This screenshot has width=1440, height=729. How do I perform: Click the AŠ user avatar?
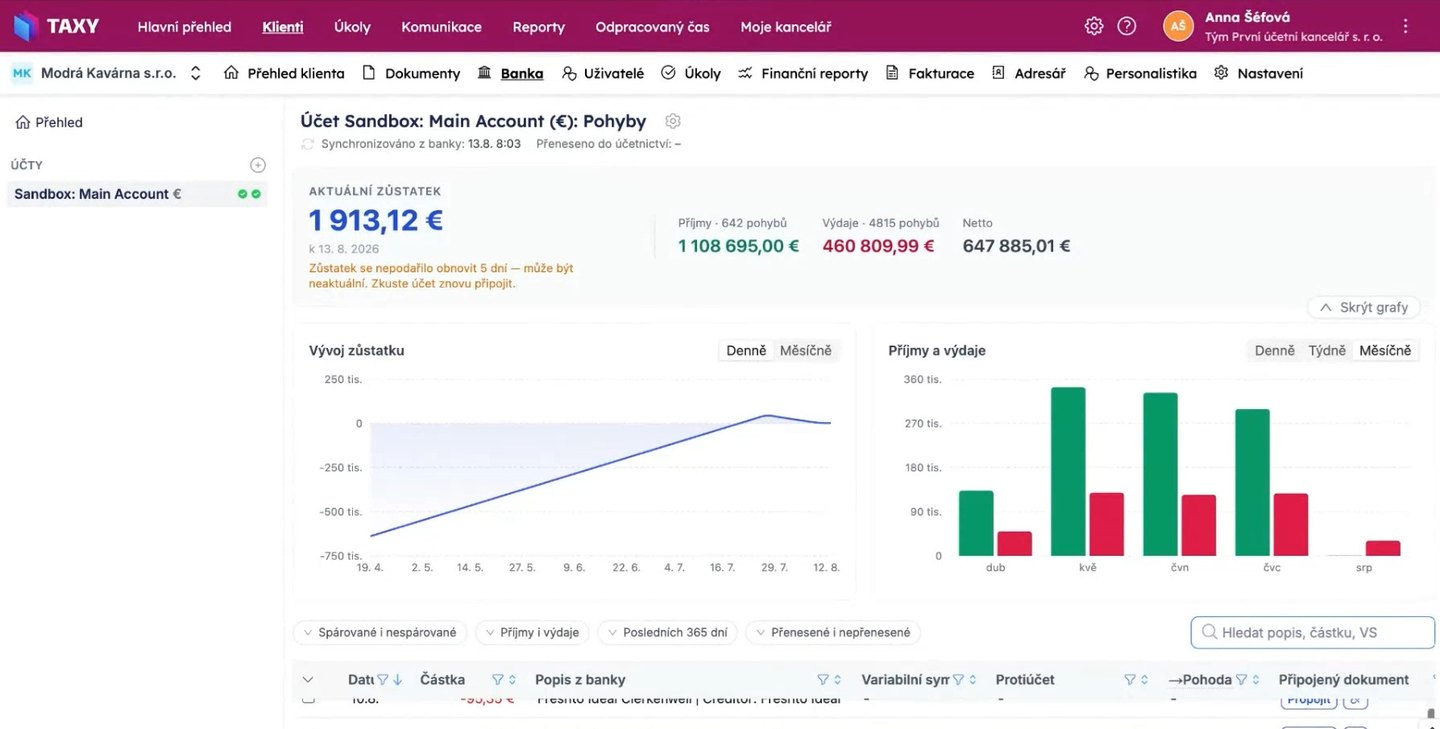[1178, 26]
